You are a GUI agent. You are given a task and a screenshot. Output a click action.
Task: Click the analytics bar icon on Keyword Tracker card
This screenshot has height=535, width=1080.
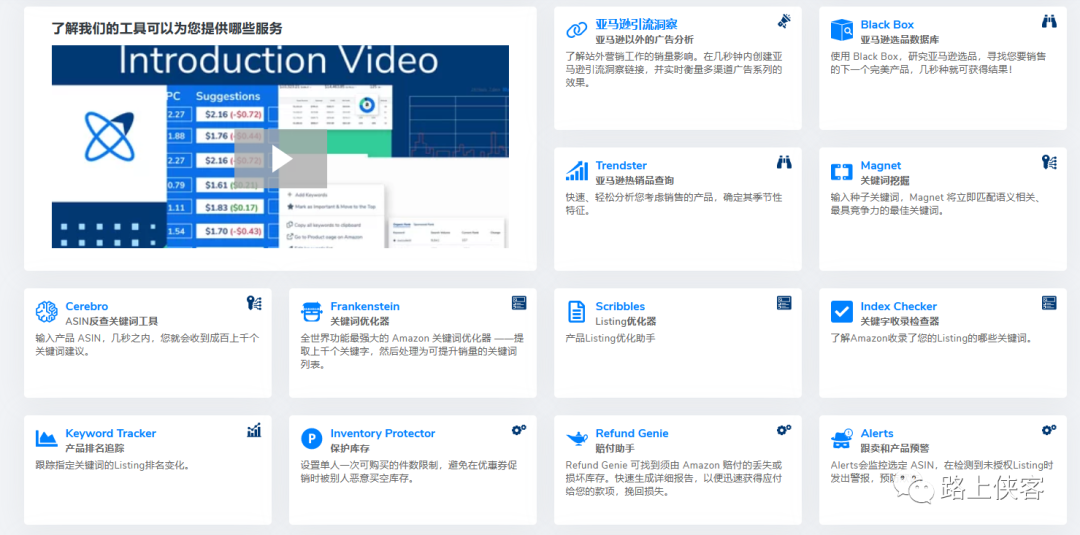(x=253, y=430)
